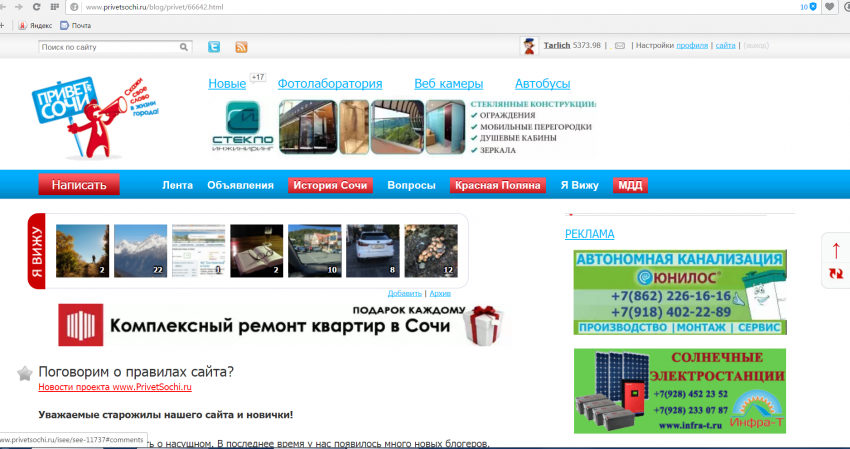This screenshot has height=449, width=850.
Task: Open the Лента menu item
Action: [177, 185]
